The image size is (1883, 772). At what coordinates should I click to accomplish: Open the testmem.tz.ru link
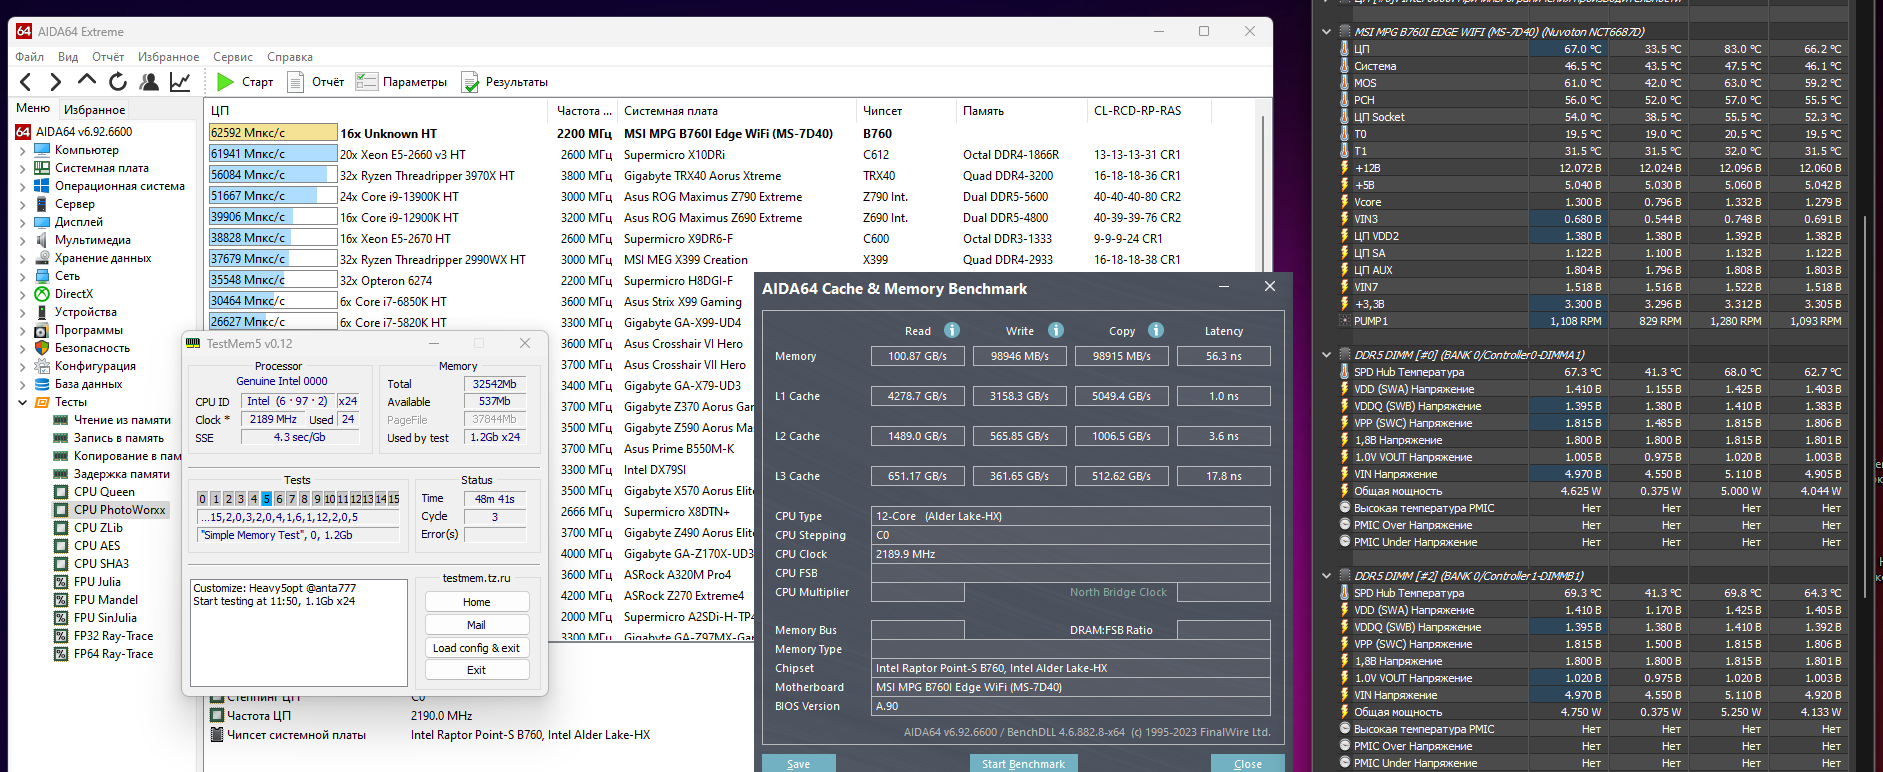pyautogui.click(x=476, y=578)
